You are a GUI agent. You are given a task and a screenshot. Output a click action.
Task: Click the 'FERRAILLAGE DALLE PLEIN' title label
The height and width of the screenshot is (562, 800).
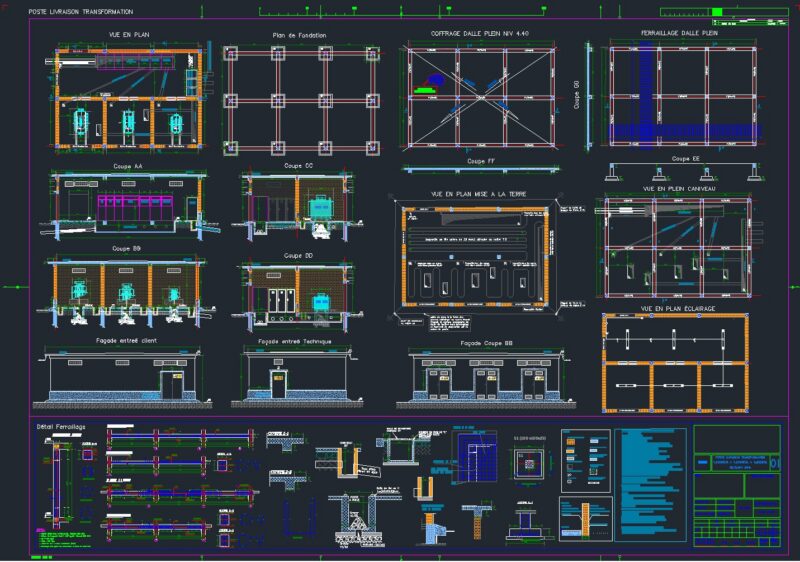click(x=679, y=33)
